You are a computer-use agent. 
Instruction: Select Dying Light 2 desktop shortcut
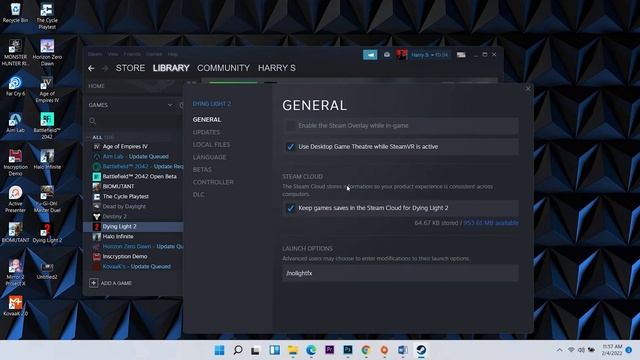coord(47,233)
